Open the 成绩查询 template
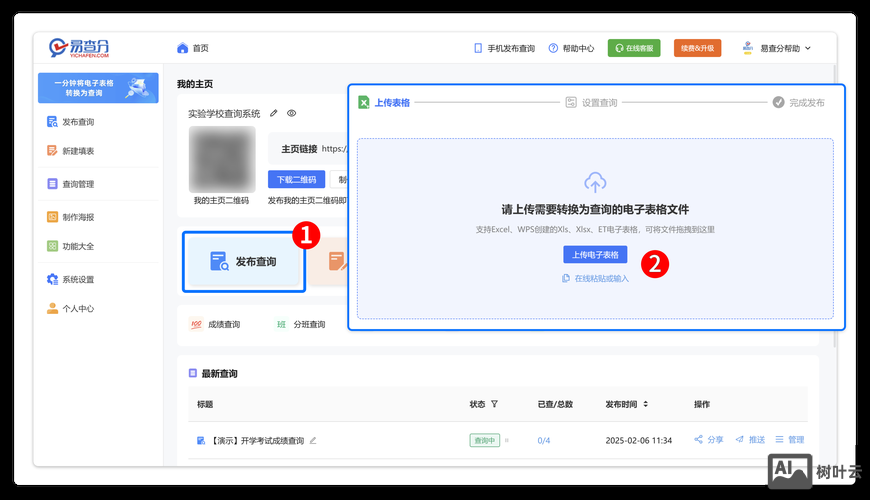Image resolution: width=870 pixels, height=500 pixels. click(215, 324)
